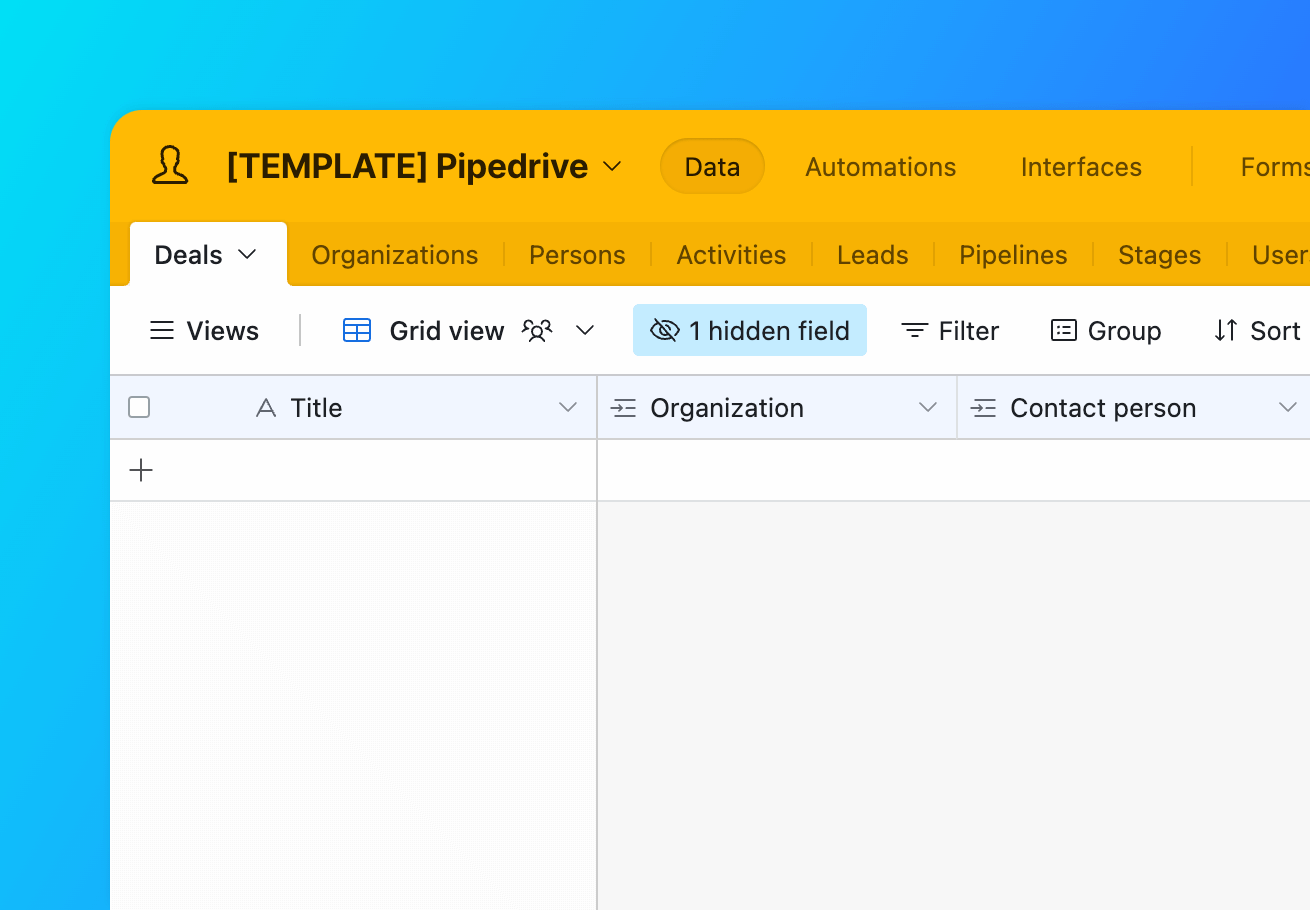
Task: Open the Title column dropdown arrow
Action: [x=568, y=407]
